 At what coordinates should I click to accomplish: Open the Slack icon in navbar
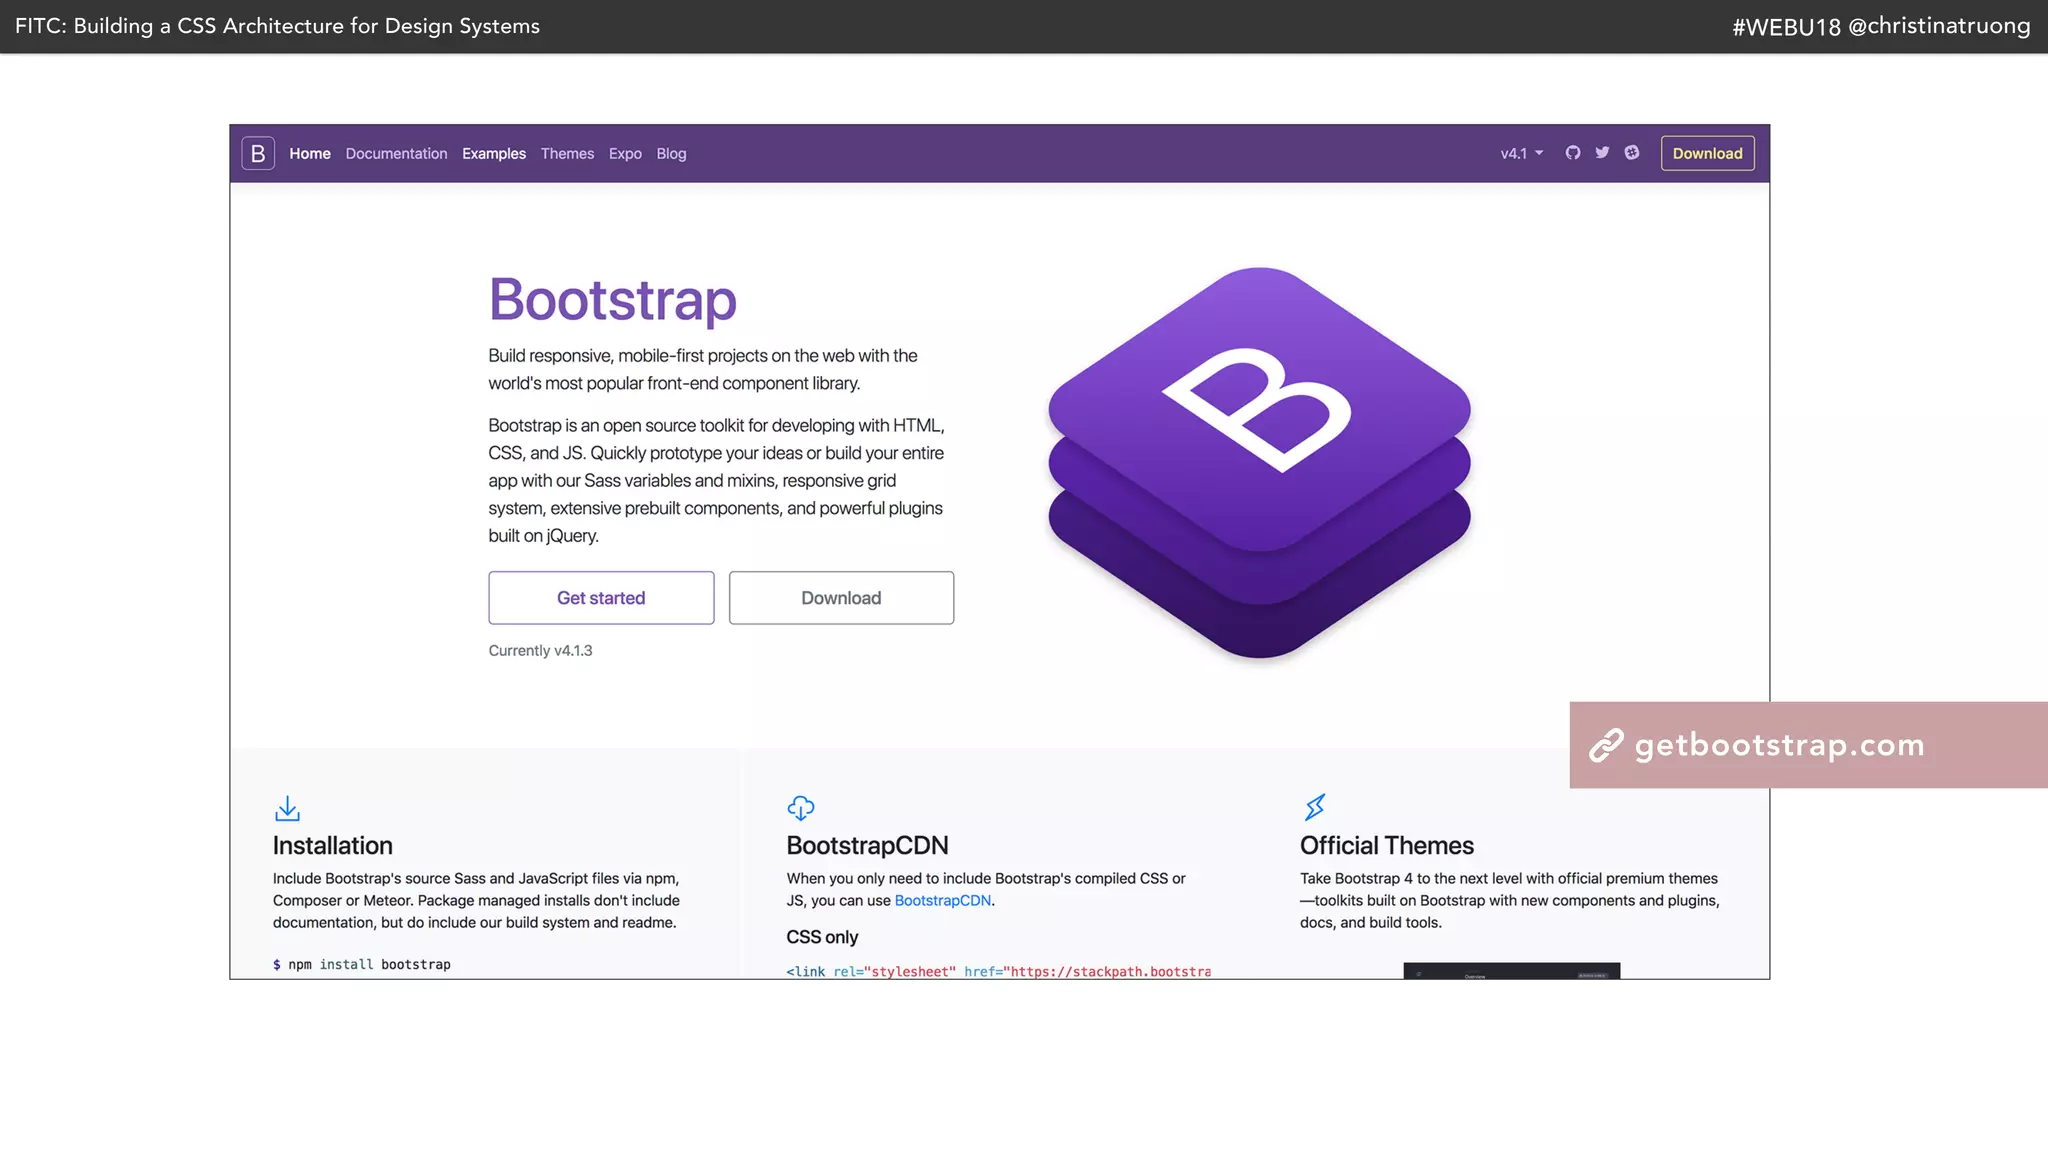[x=1632, y=153]
